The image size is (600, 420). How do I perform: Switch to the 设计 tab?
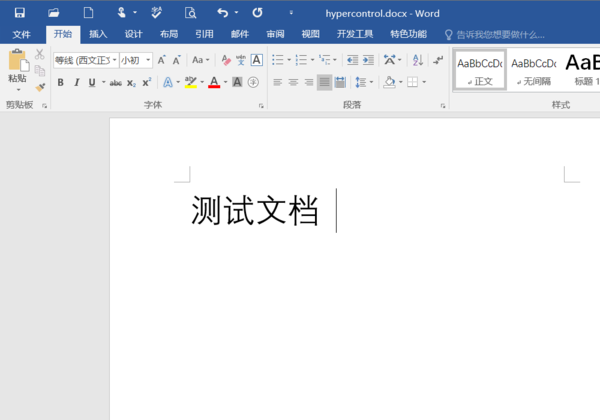coord(134,34)
